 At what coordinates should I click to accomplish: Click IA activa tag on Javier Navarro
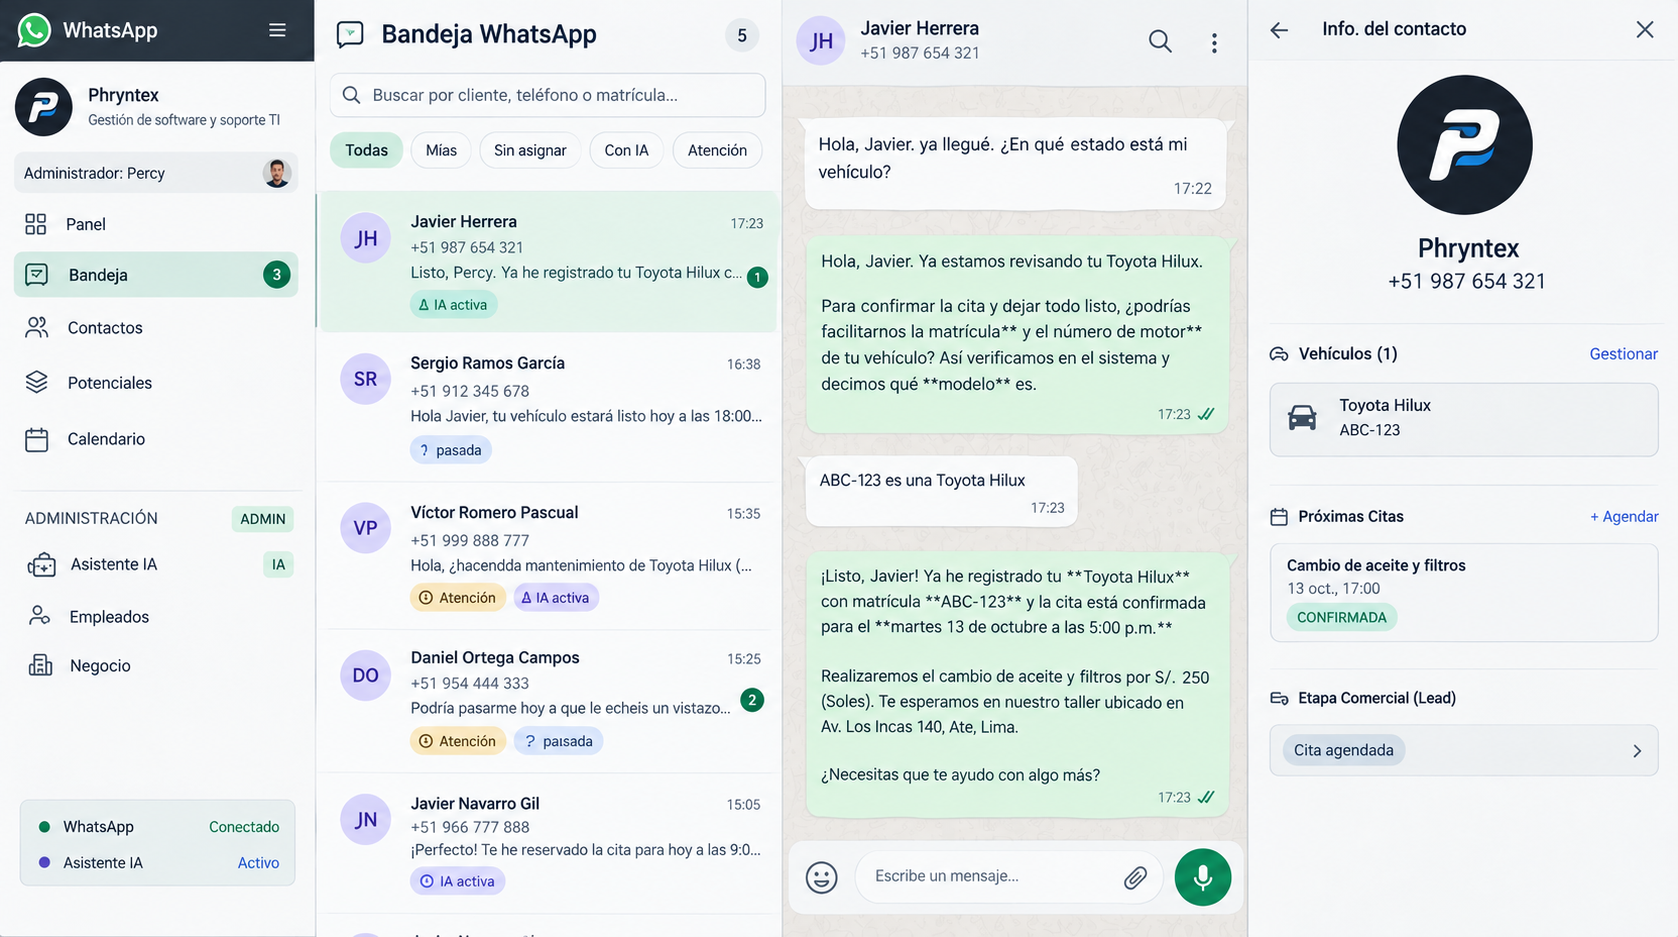(x=457, y=881)
